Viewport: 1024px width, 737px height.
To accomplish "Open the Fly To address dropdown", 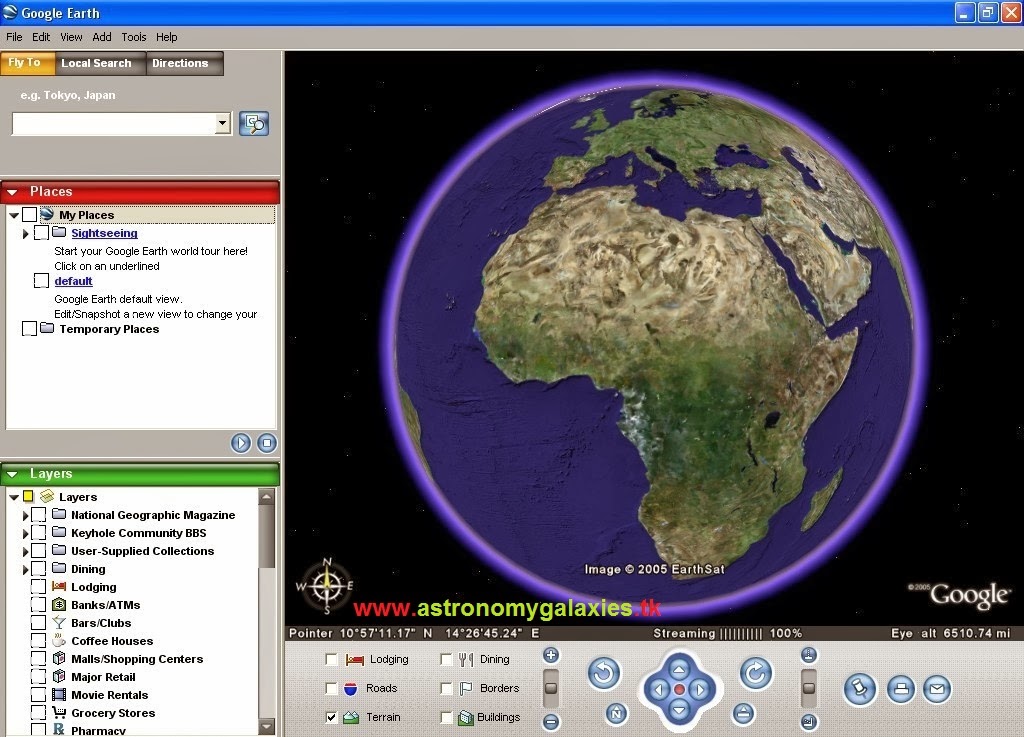I will 223,123.
